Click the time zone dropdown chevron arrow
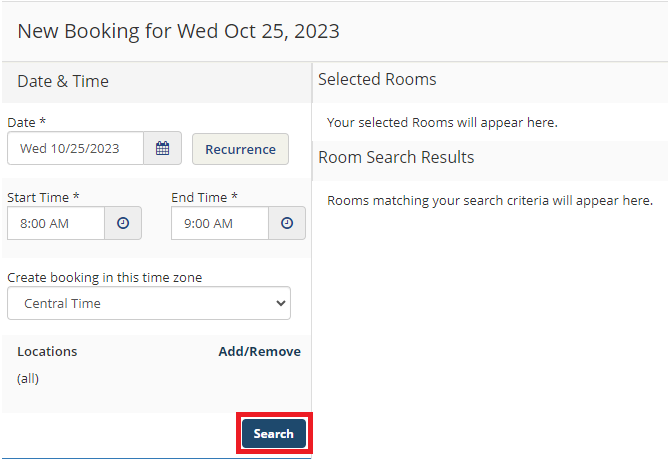The height and width of the screenshot is (459, 668). pyautogui.click(x=281, y=303)
